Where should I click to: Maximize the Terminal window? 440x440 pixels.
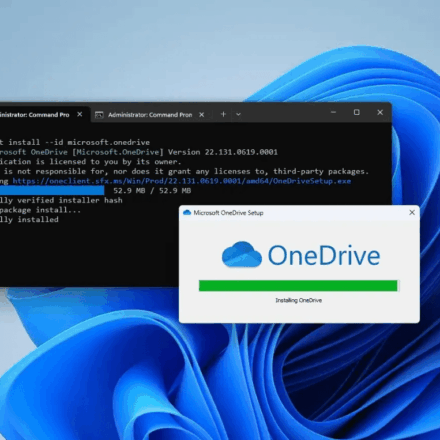[357, 112]
